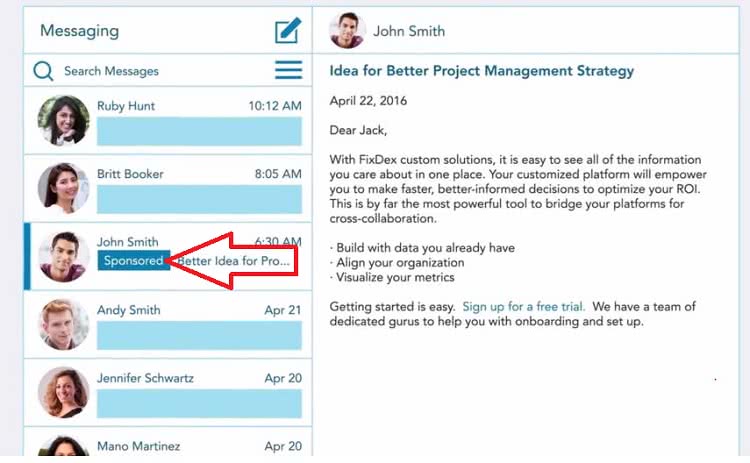
Task: Open Jennifer Schwartz conversation
Action: 168,392
